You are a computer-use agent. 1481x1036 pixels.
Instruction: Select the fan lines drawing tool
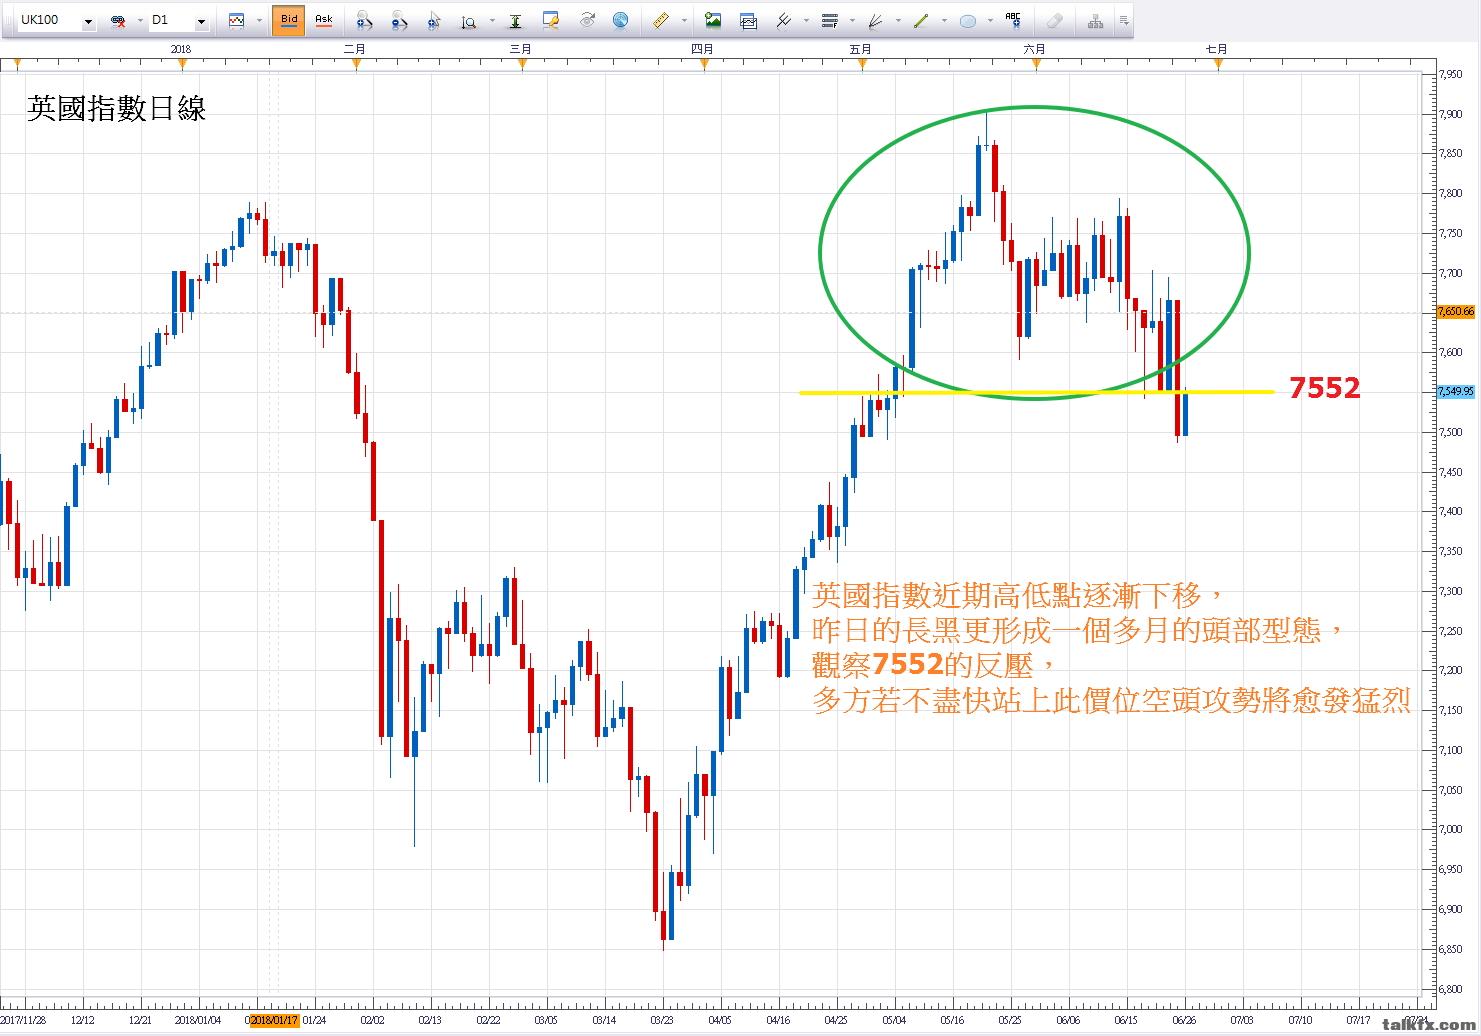(x=875, y=20)
